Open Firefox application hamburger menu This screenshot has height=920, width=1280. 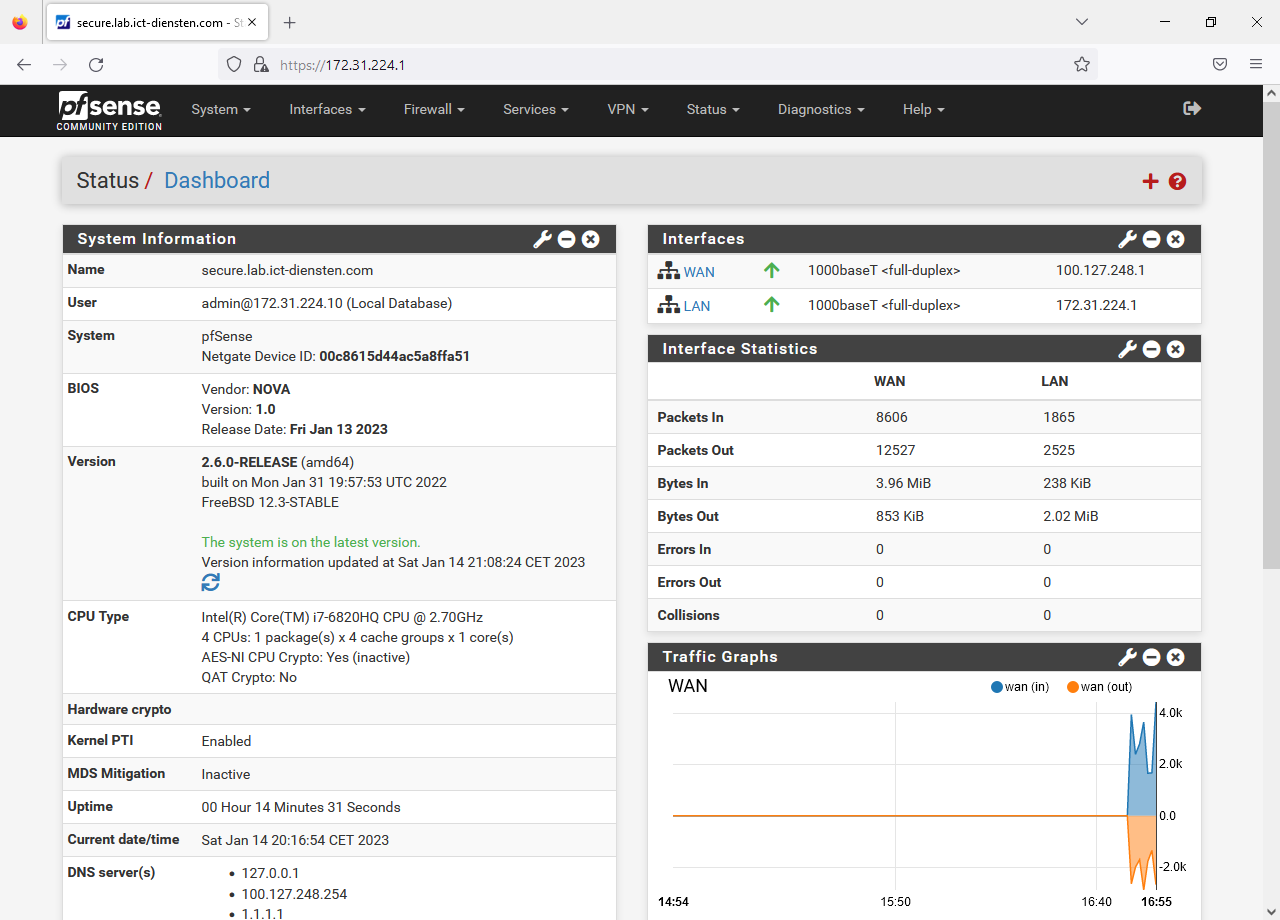point(1256,64)
